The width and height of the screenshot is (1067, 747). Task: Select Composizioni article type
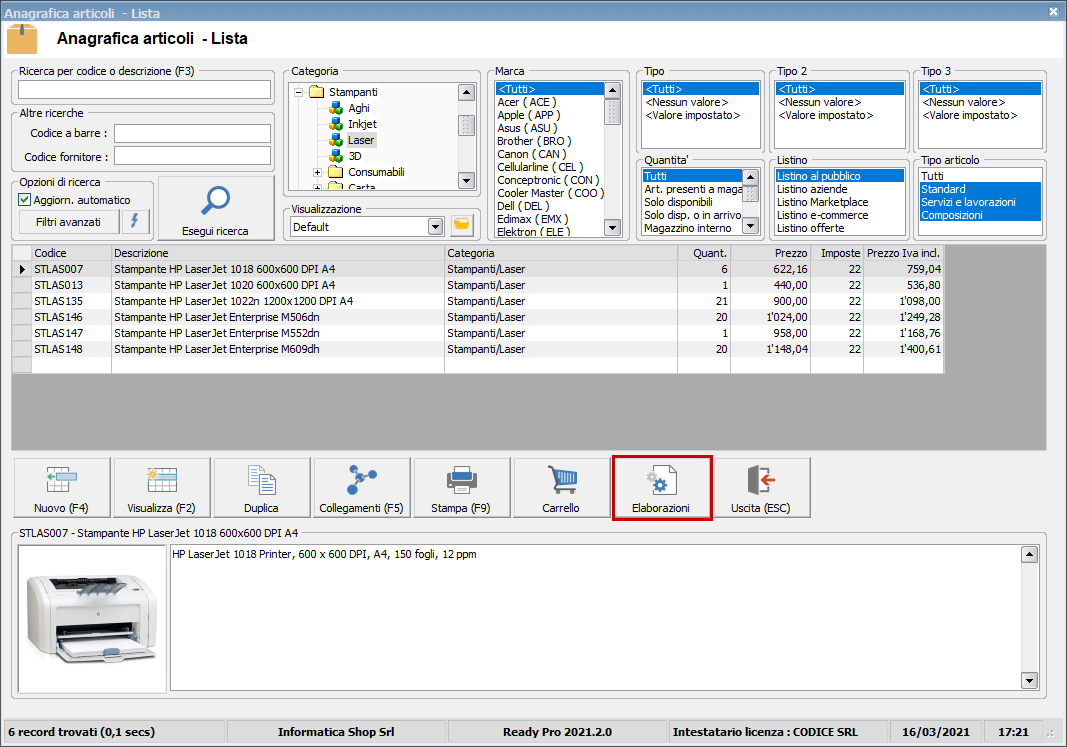pos(980,215)
